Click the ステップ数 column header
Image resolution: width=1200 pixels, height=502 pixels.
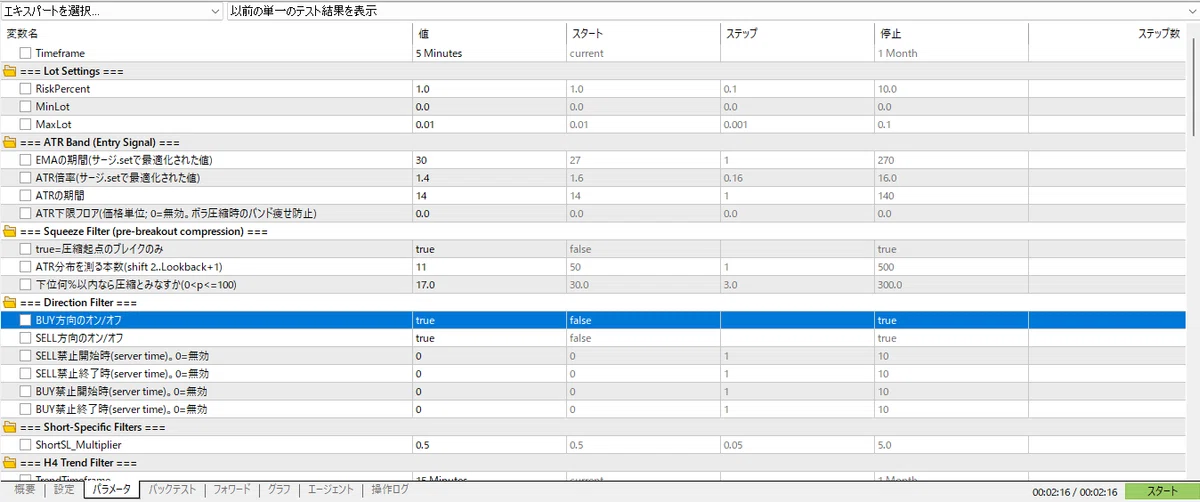tap(1106, 33)
